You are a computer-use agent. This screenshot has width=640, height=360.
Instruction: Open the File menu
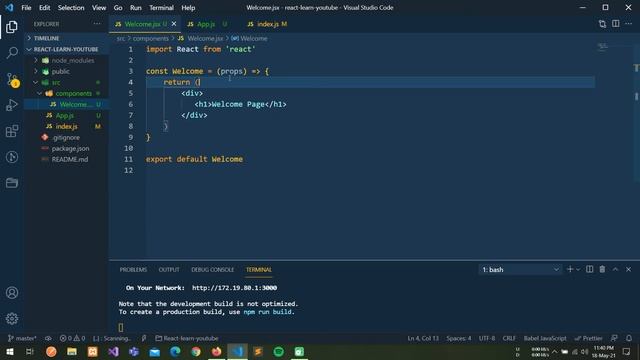coord(26,7)
